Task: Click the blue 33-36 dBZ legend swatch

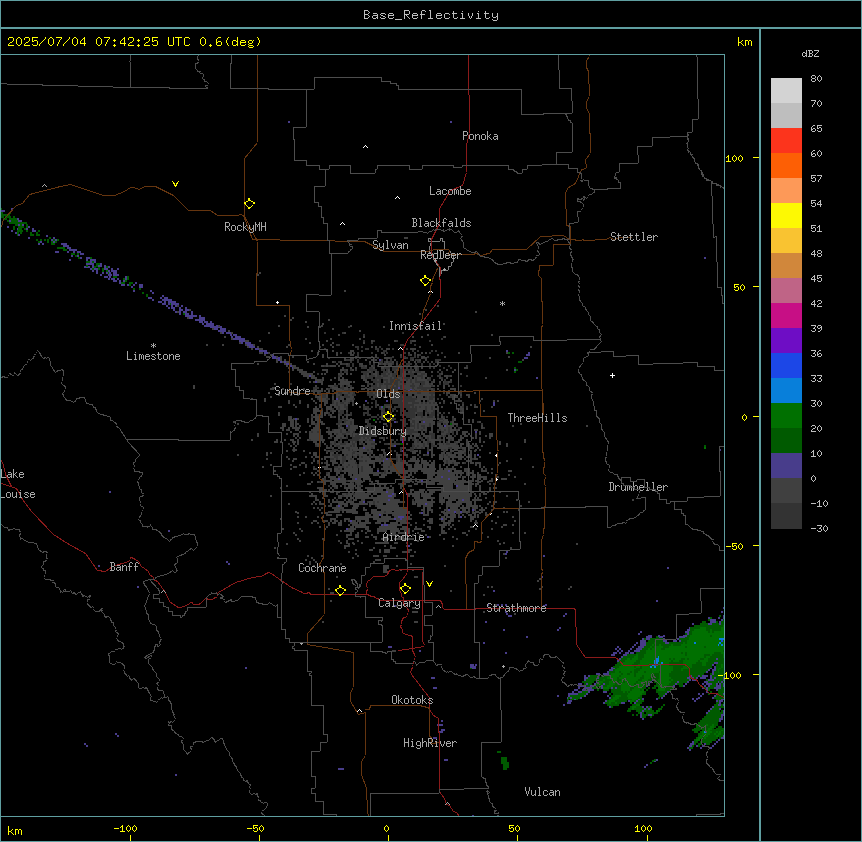Action: pyautogui.click(x=786, y=365)
